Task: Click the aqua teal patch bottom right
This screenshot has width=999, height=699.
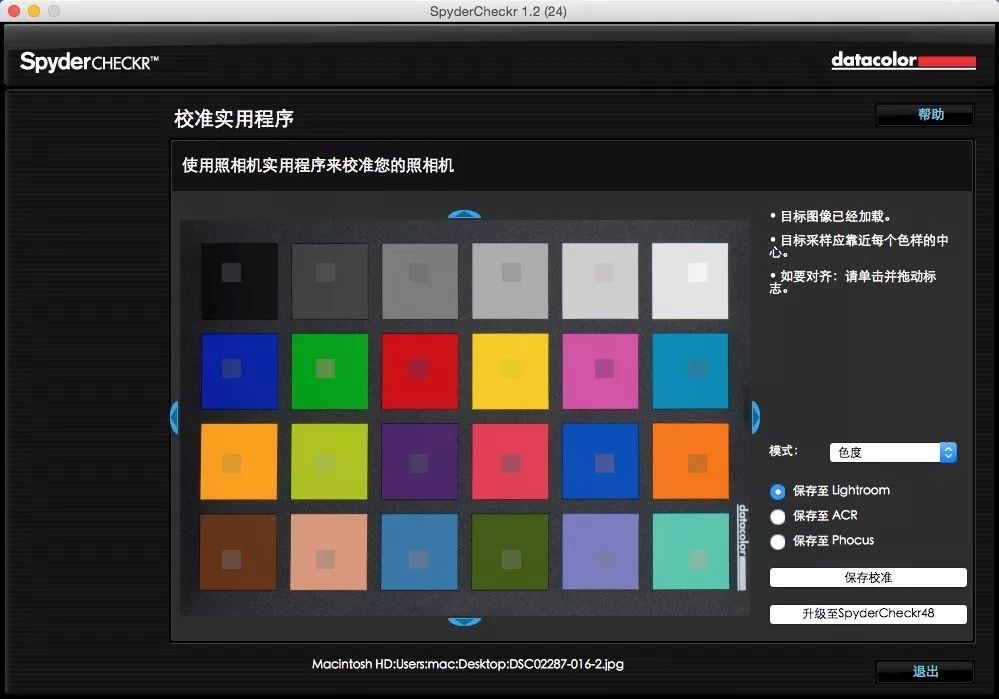Action: (x=691, y=552)
